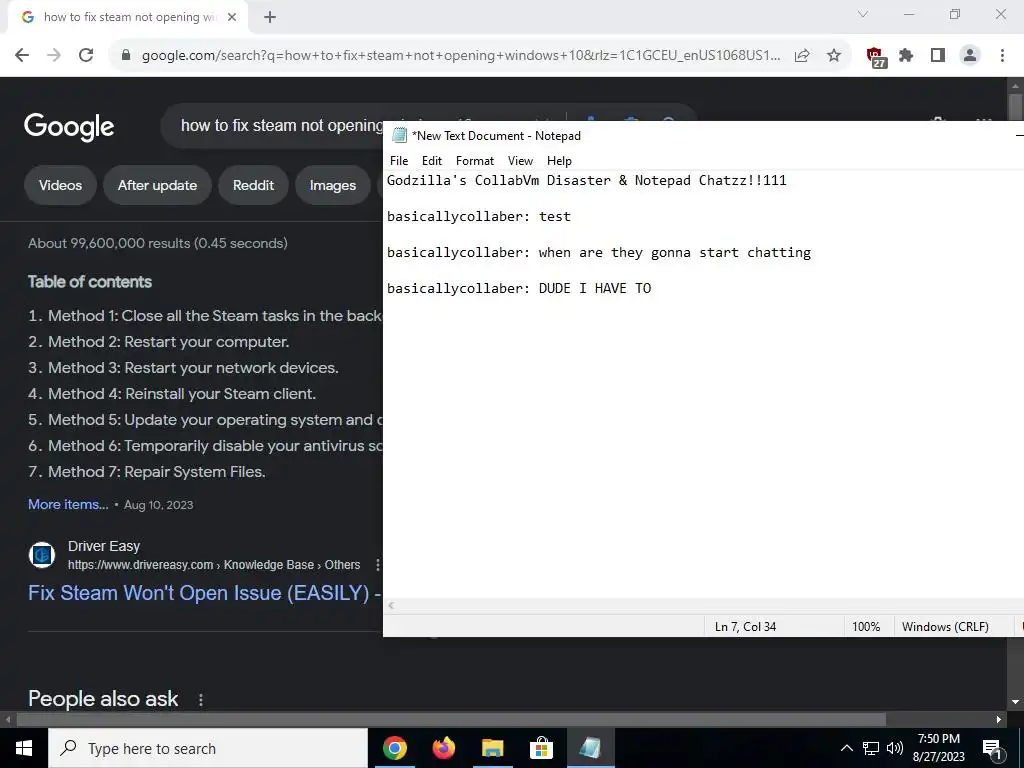Screen dimensions: 1024x768
Task: Open Notepad's Format menu
Action: tap(475, 161)
